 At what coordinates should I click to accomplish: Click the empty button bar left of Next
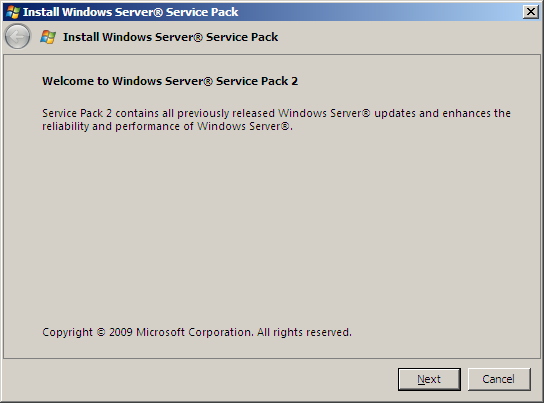(x=198, y=379)
